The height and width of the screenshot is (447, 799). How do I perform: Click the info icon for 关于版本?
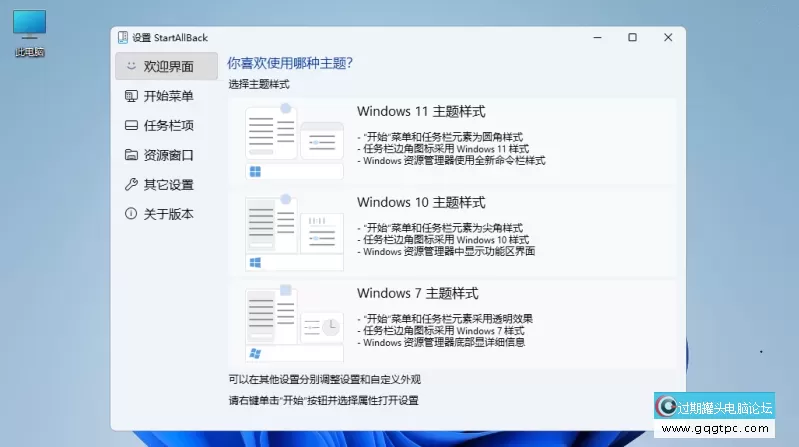click(x=130, y=214)
